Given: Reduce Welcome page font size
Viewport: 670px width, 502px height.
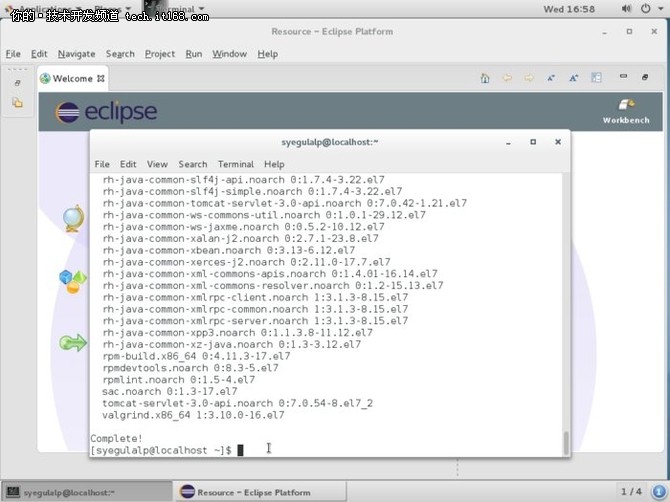Looking at the screenshot, I should [x=551, y=78].
